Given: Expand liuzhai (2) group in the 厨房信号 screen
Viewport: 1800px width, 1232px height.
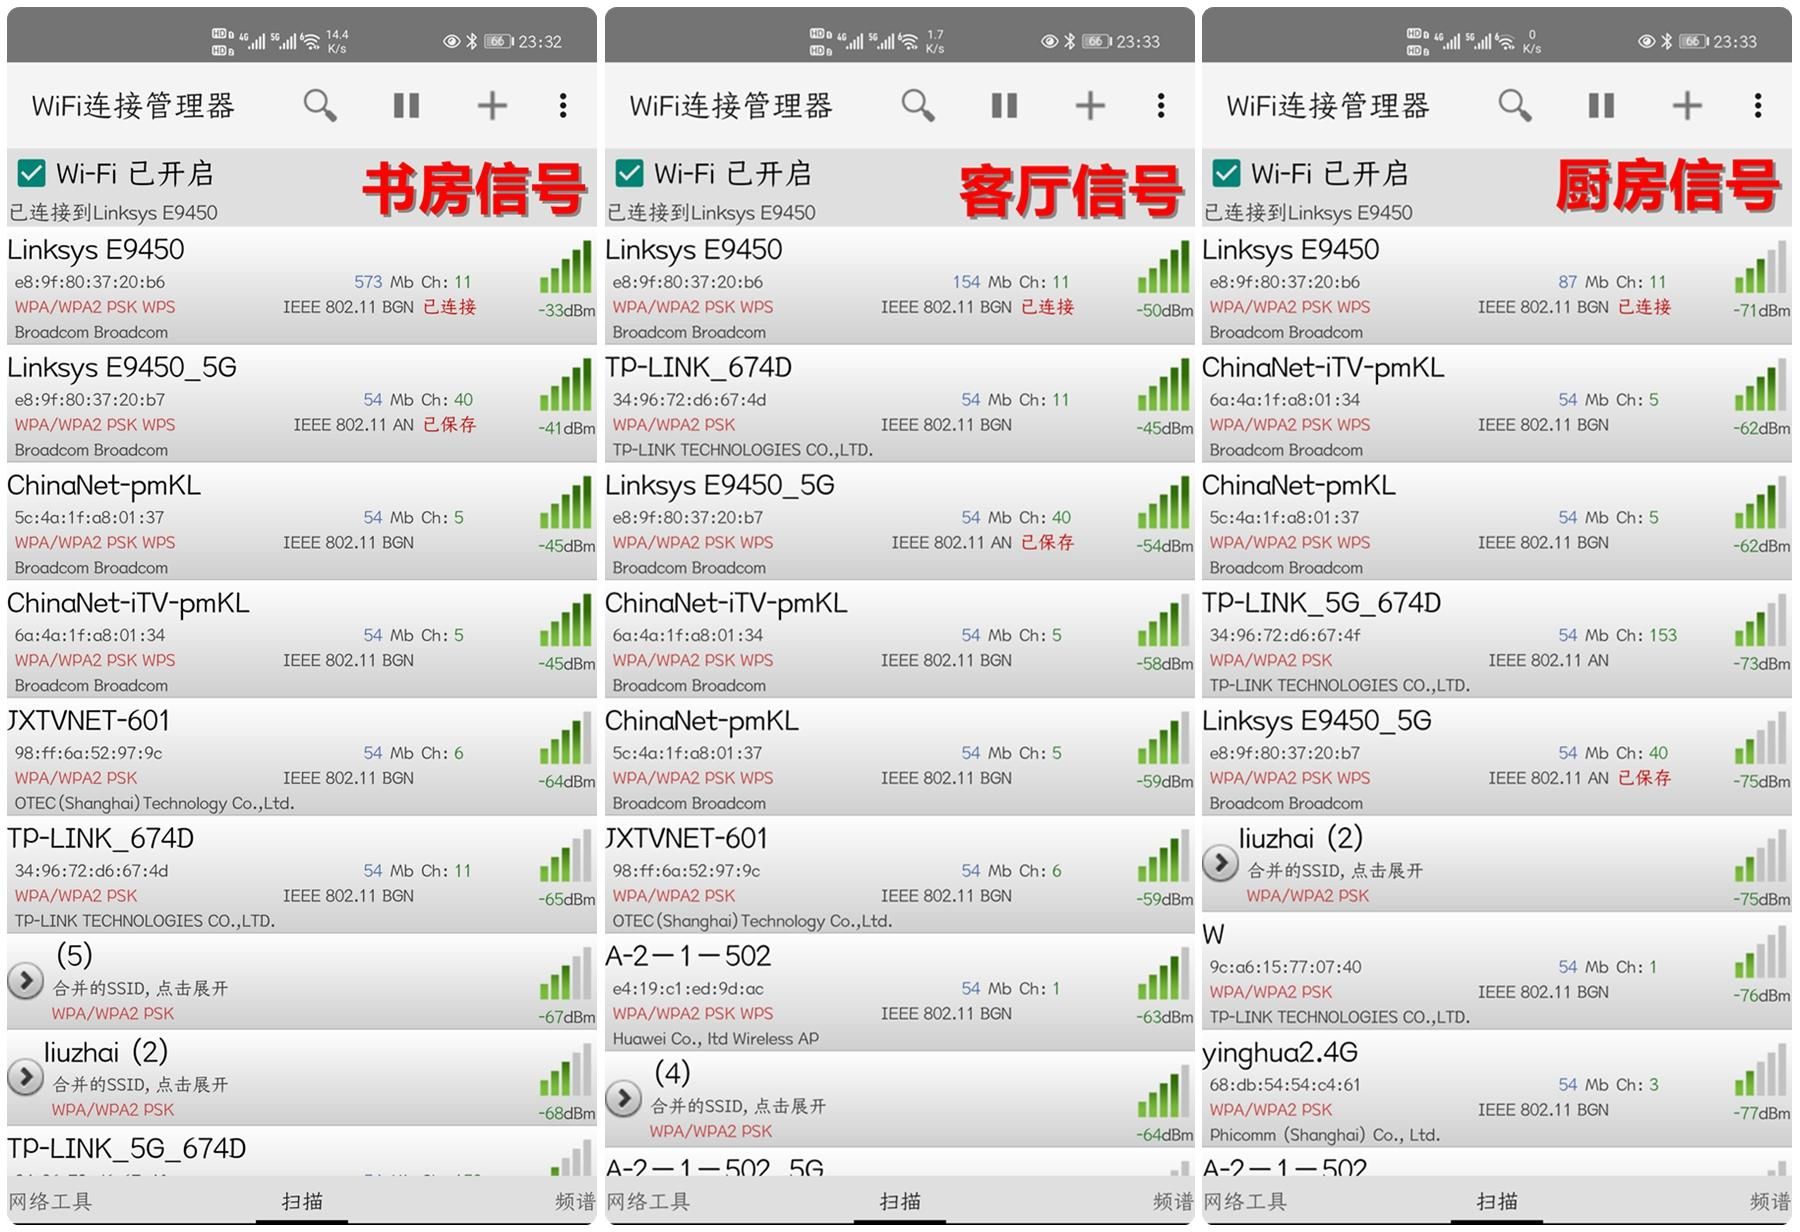Looking at the screenshot, I should point(1220,863).
